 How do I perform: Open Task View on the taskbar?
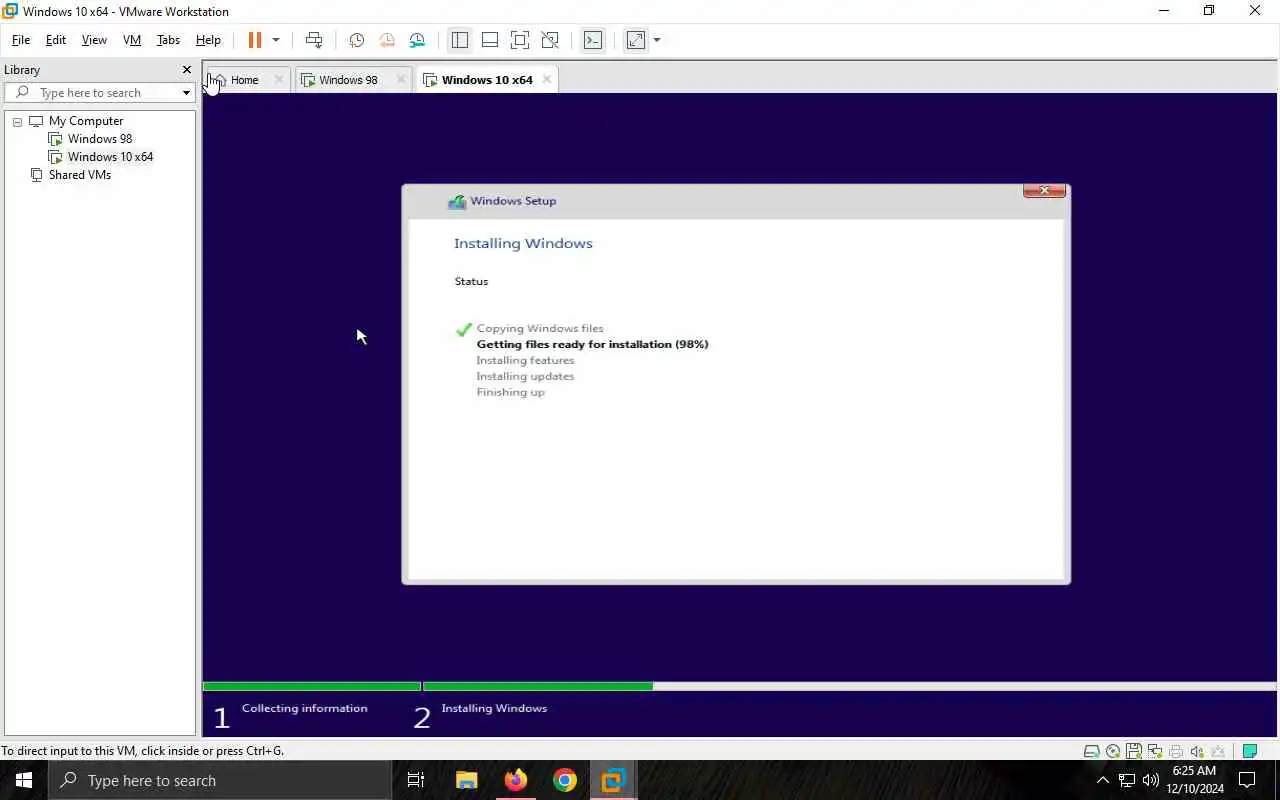[416, 780]
